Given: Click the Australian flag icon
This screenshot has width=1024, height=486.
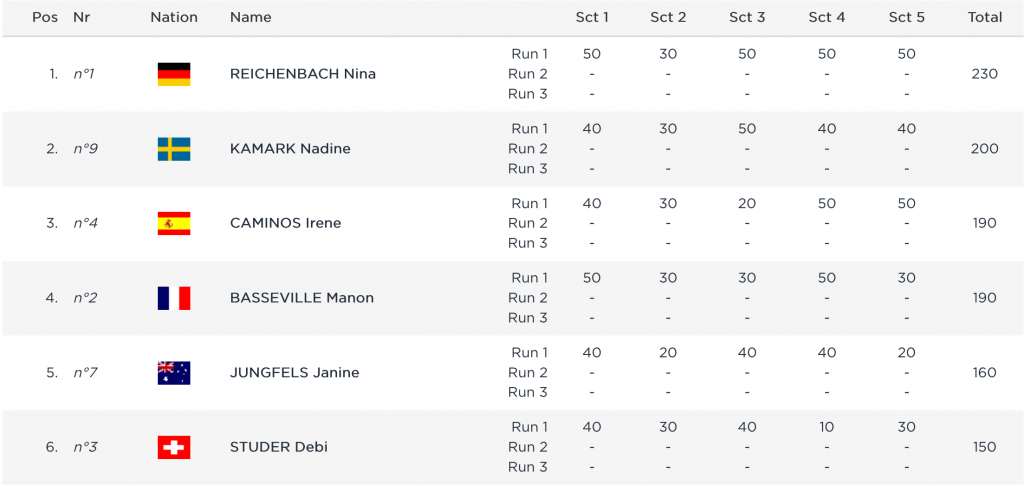Looking at the screenshot, I should point(174,373).
